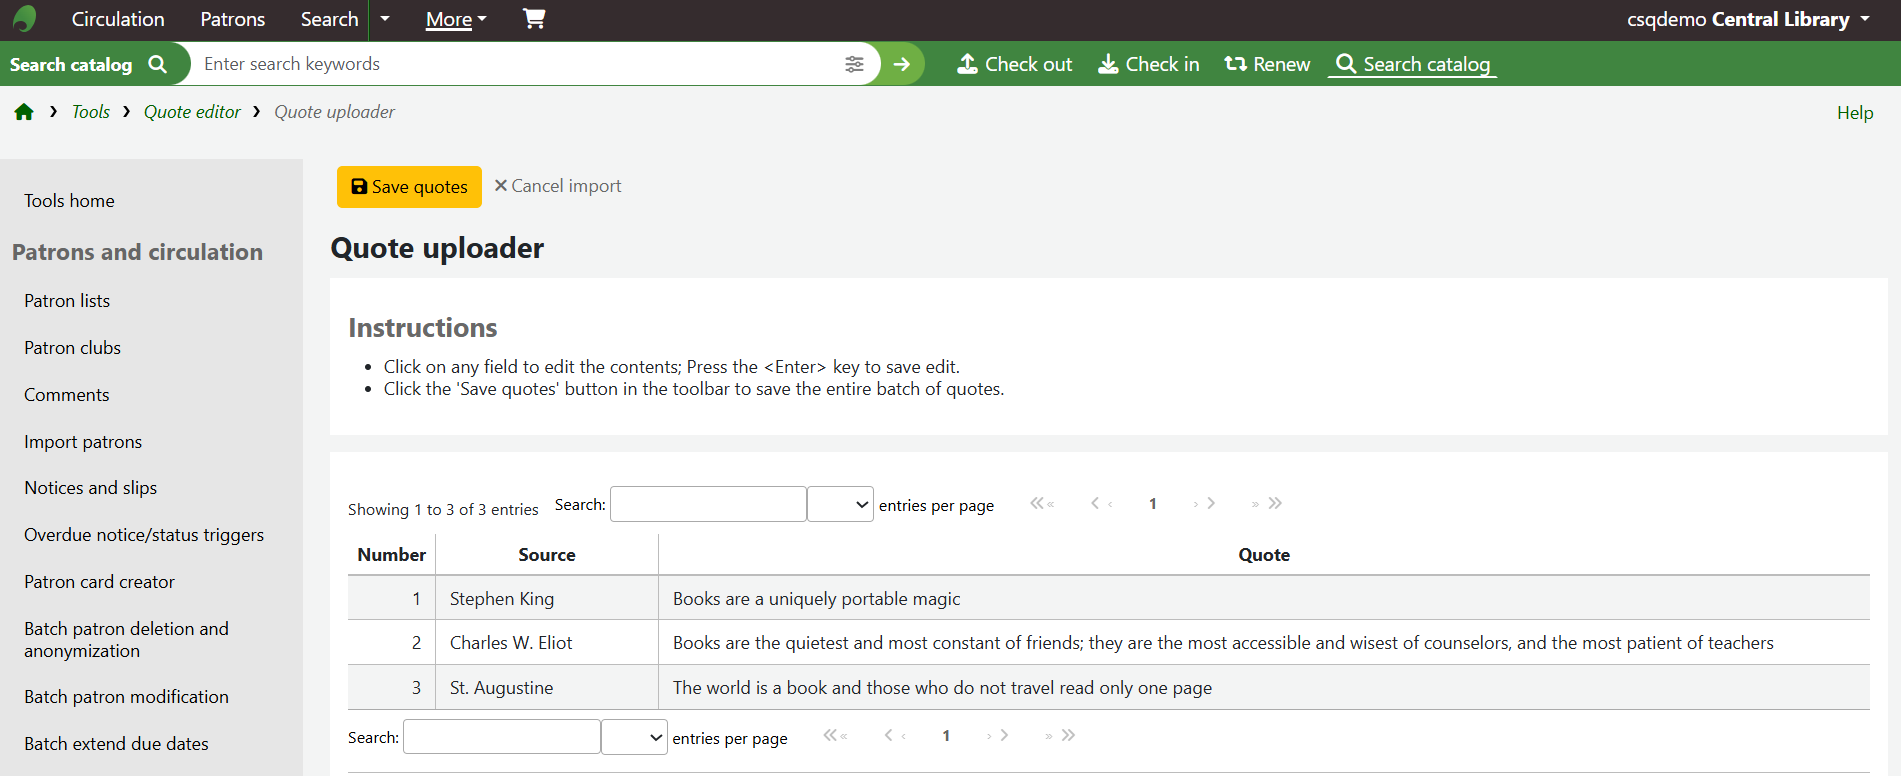The height and width of the screenshot is (776, 1901).
Task: Expand the More menu in header
Action: coord(456,19)
